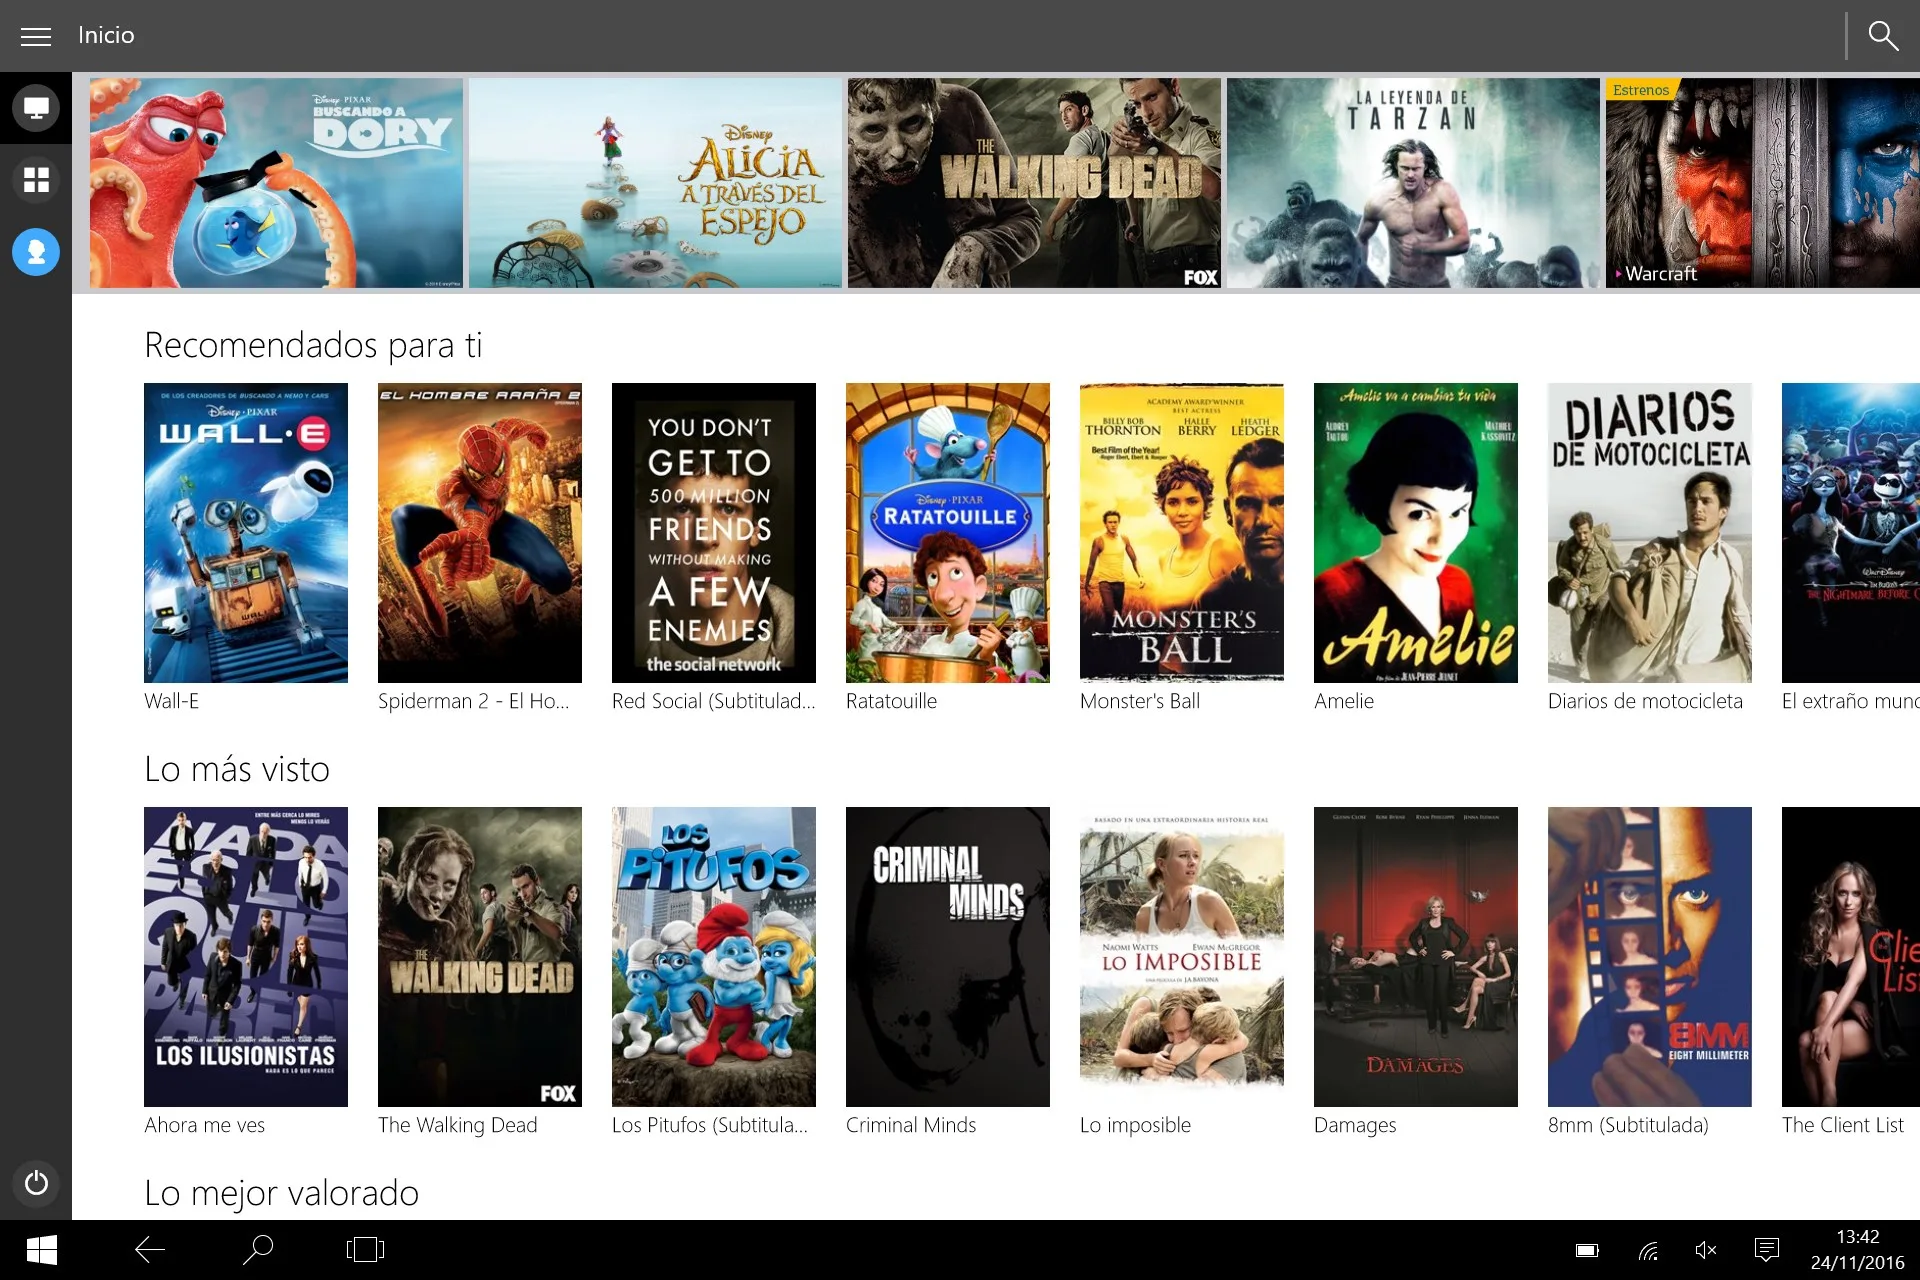Click 'Diarios de motocicleta' title text
This screenshot has width=1920, height=1280.
(1646, 701)
